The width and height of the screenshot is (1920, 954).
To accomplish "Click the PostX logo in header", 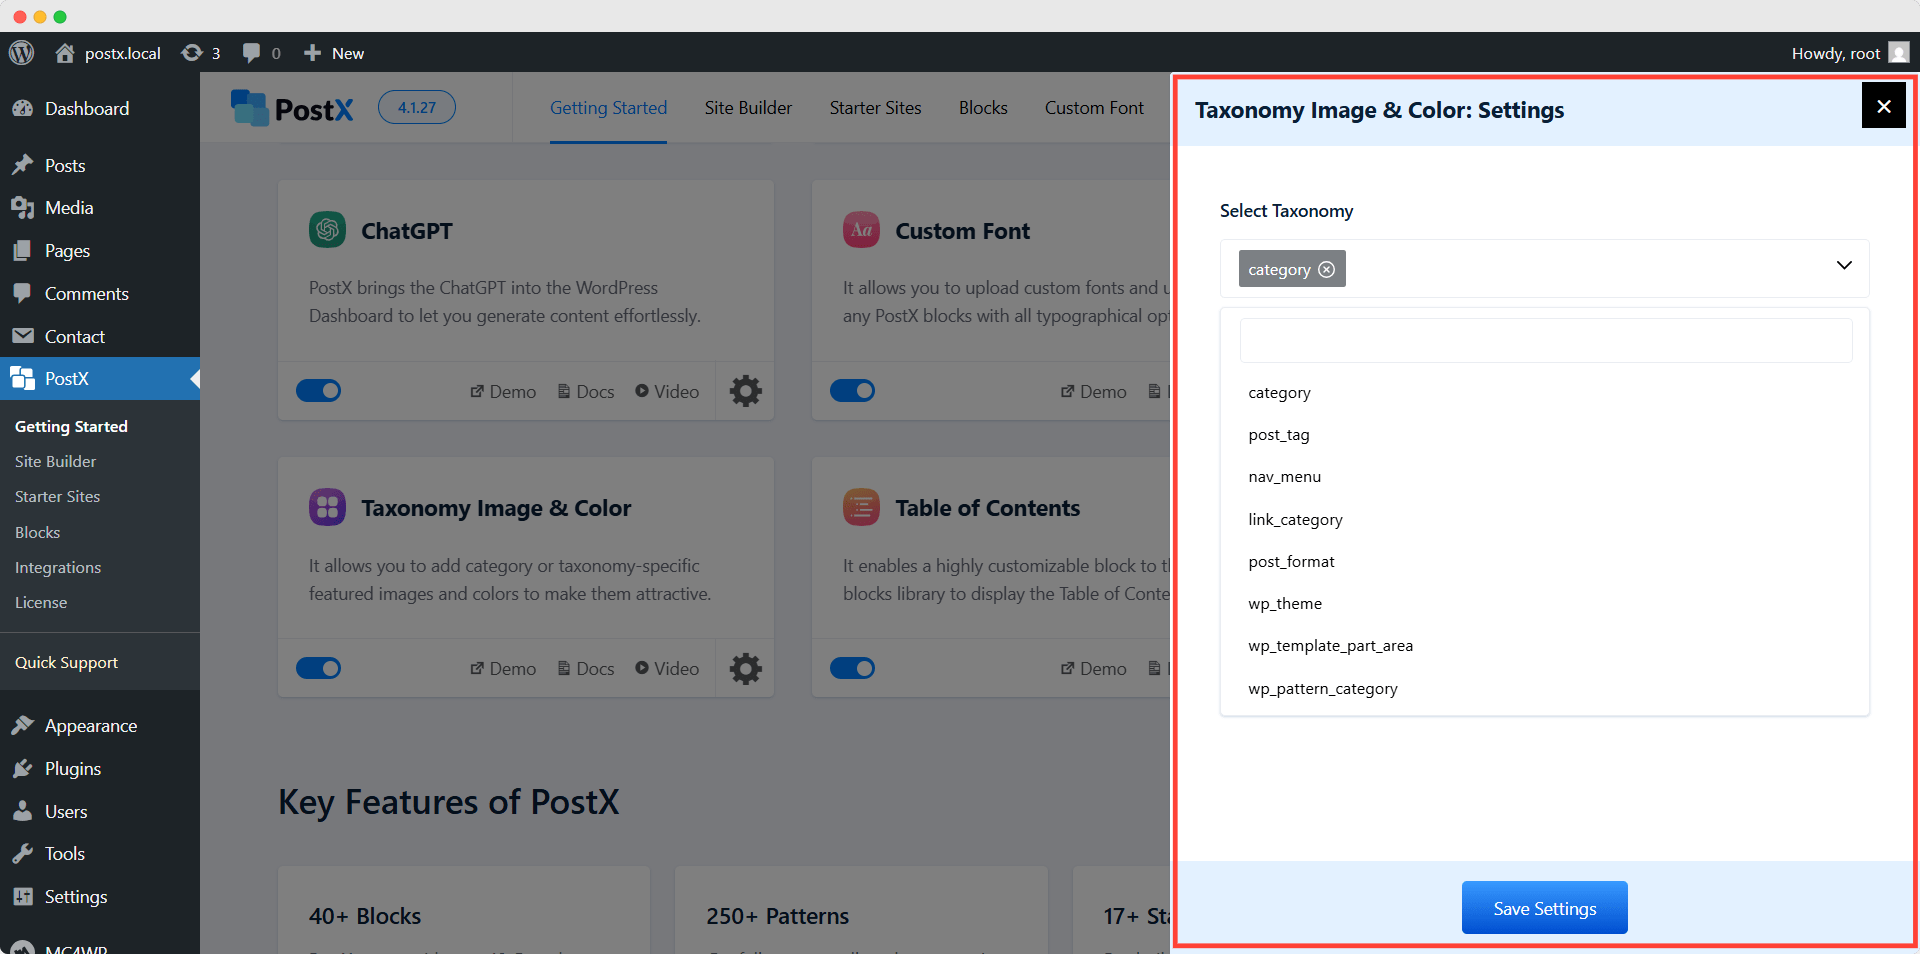I will [292, 108].
